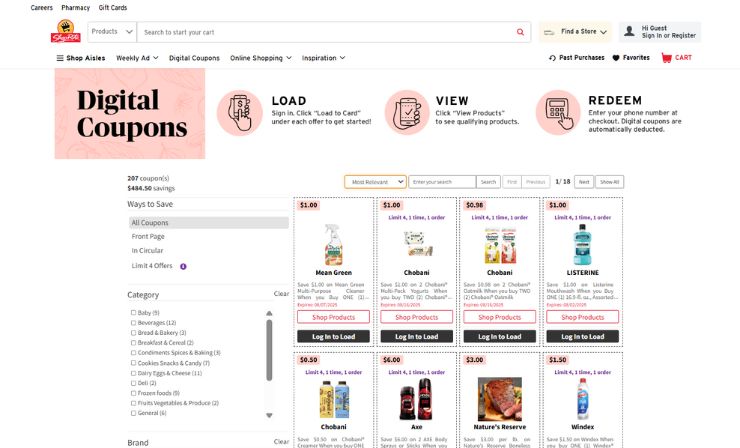
Task: Open the Mean Green cleaner product image
Action: 333,245
